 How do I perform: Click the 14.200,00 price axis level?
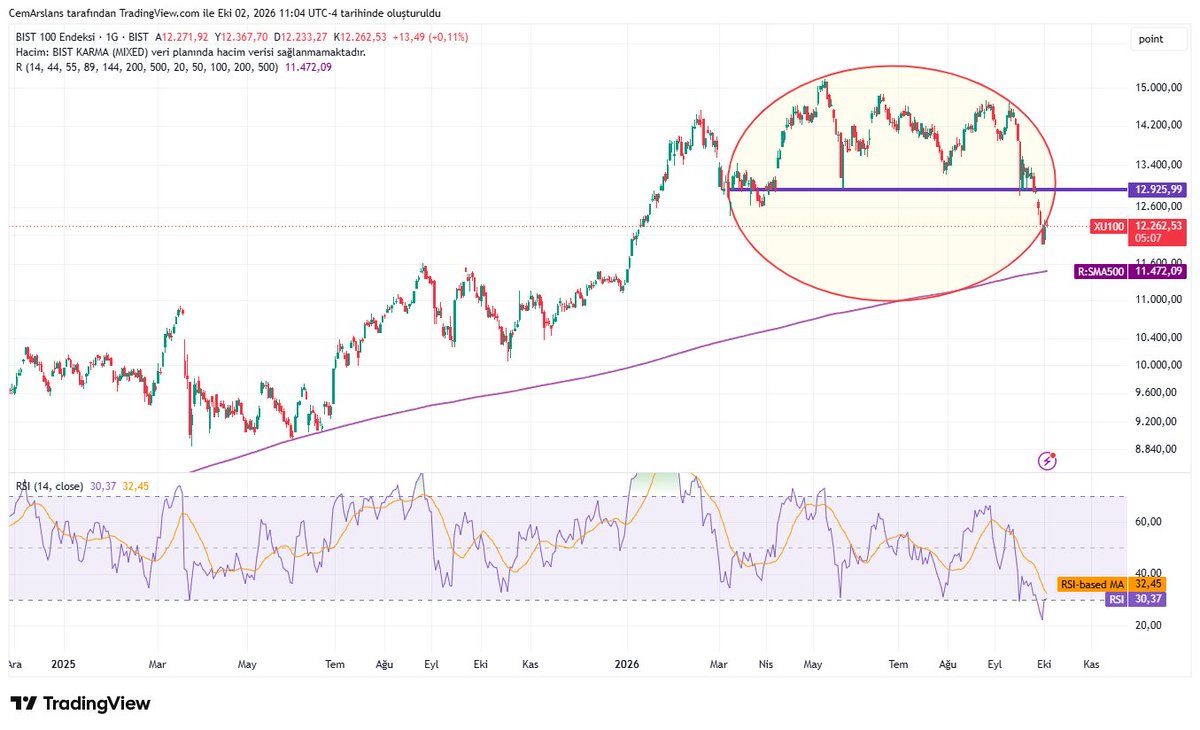tap(1159, 125)
